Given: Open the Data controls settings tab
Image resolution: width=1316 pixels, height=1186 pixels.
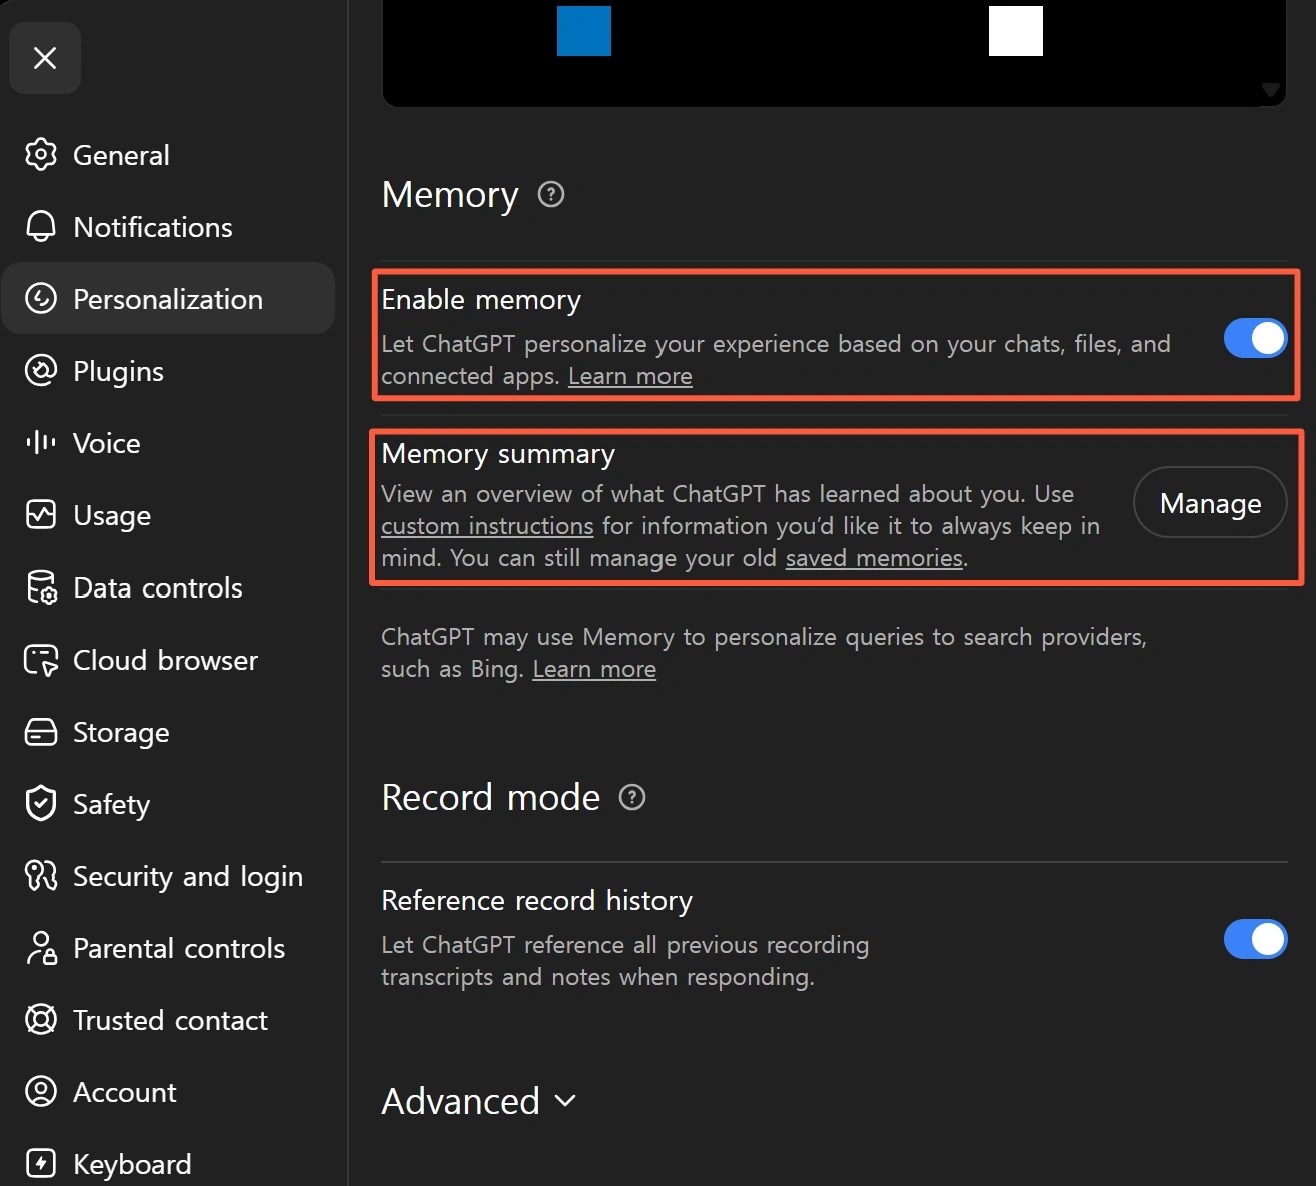Looking at the screenshot, I should pos(168,588).
